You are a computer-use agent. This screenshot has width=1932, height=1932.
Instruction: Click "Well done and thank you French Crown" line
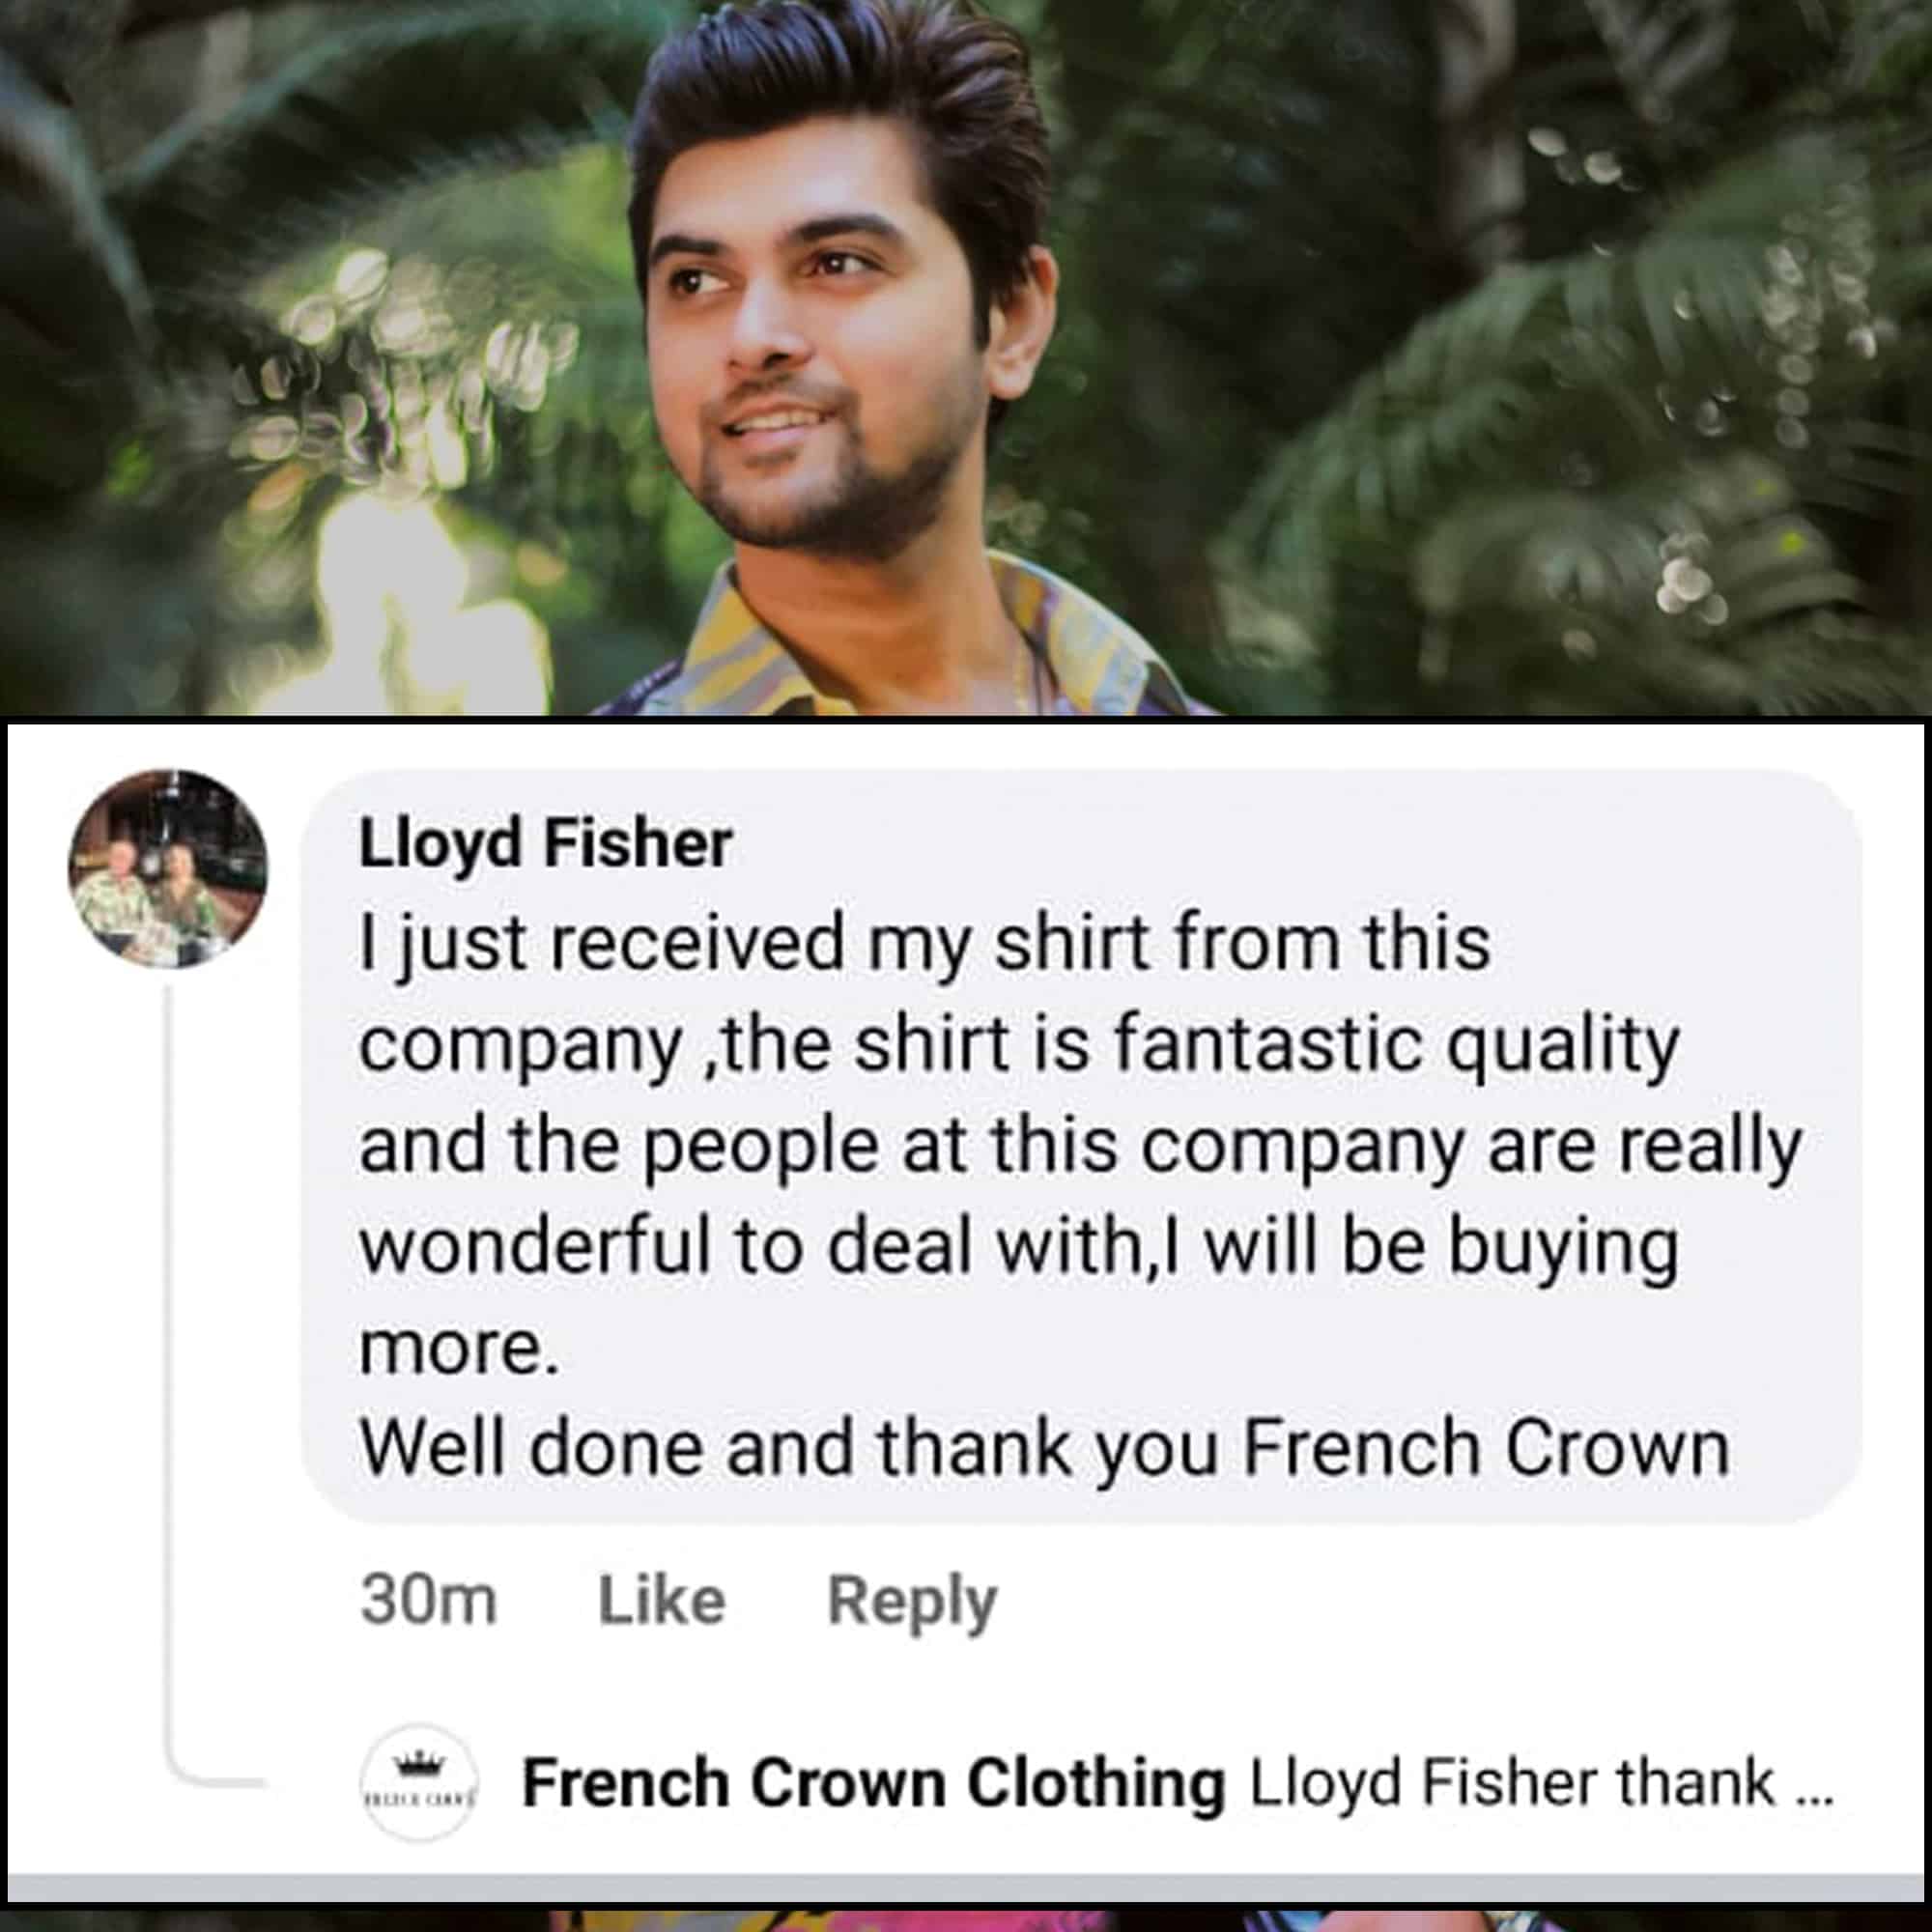tap(1044, 1449)
